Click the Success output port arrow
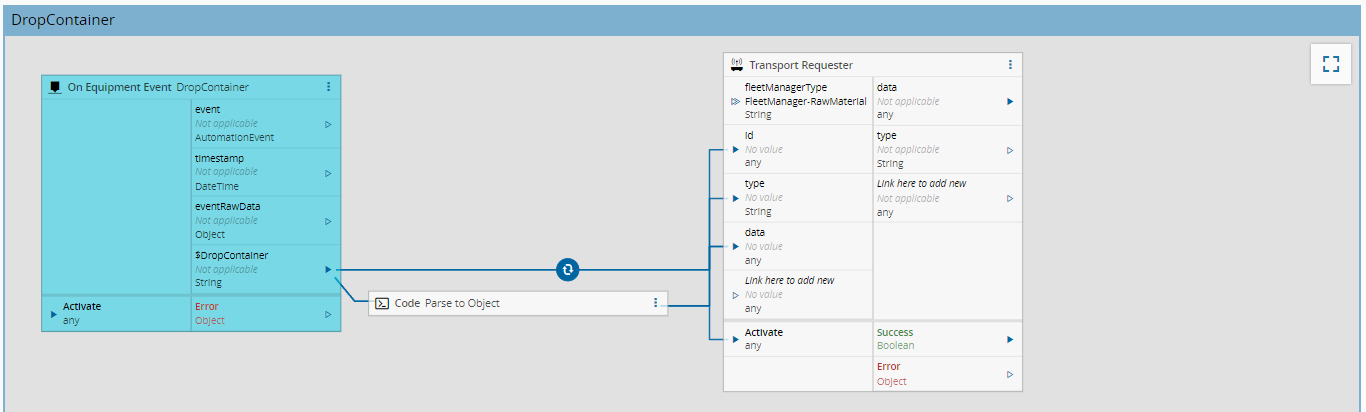Image resolution: width=1366 pixels, height=412 pixels. click(1010, 339)
